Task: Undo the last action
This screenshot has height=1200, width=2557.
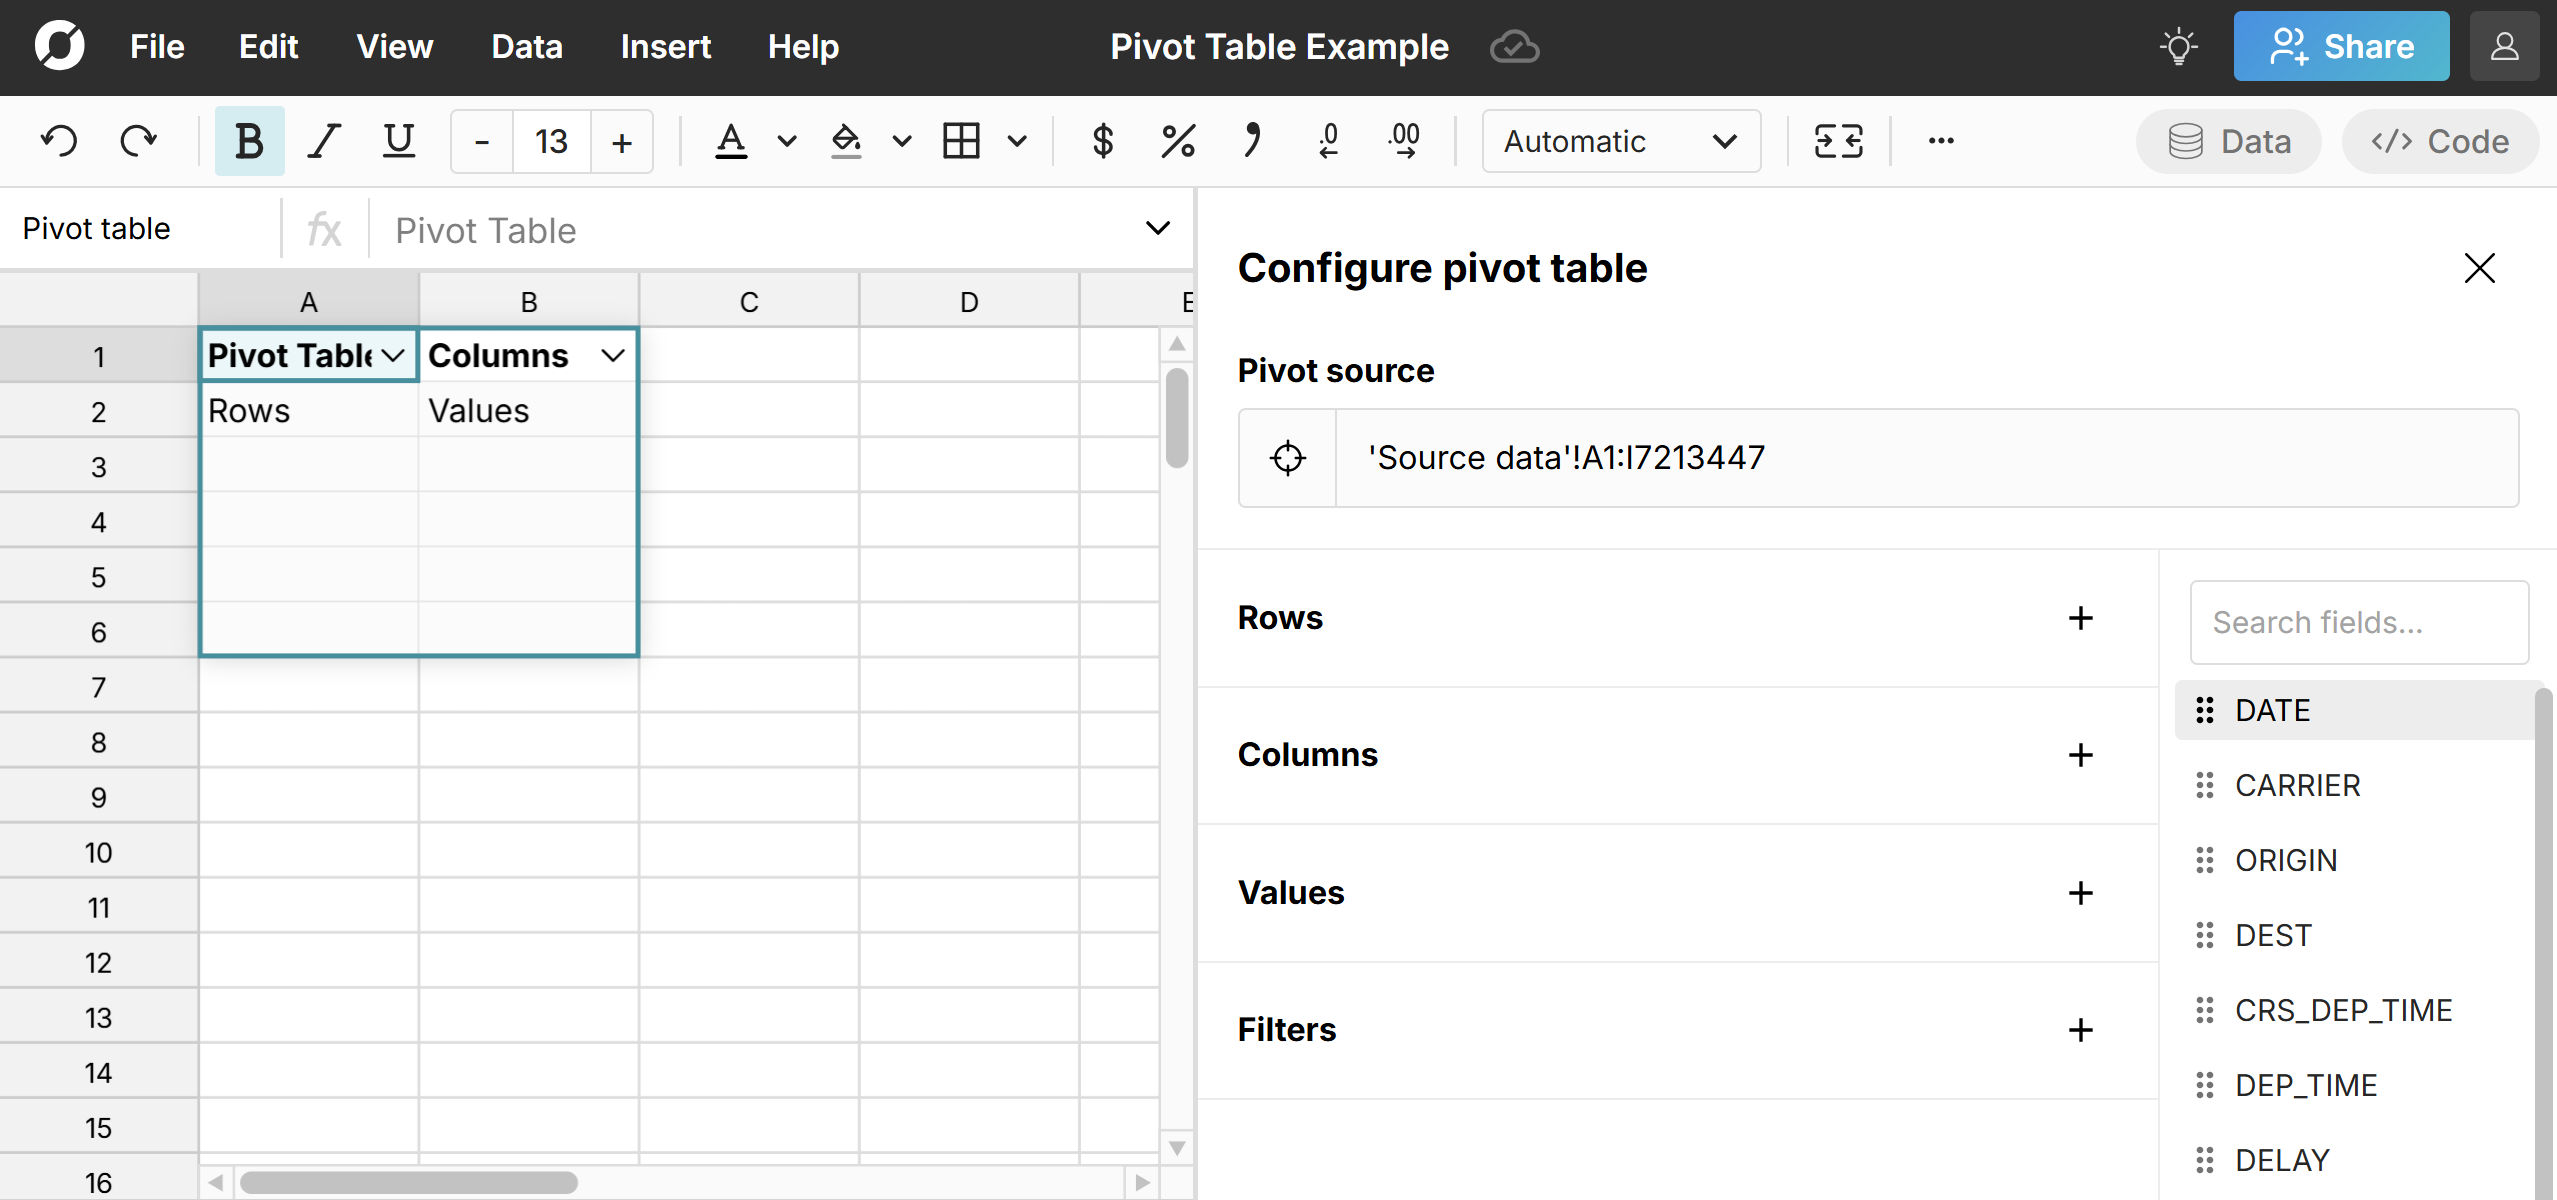Action: [x=60, y=140]
